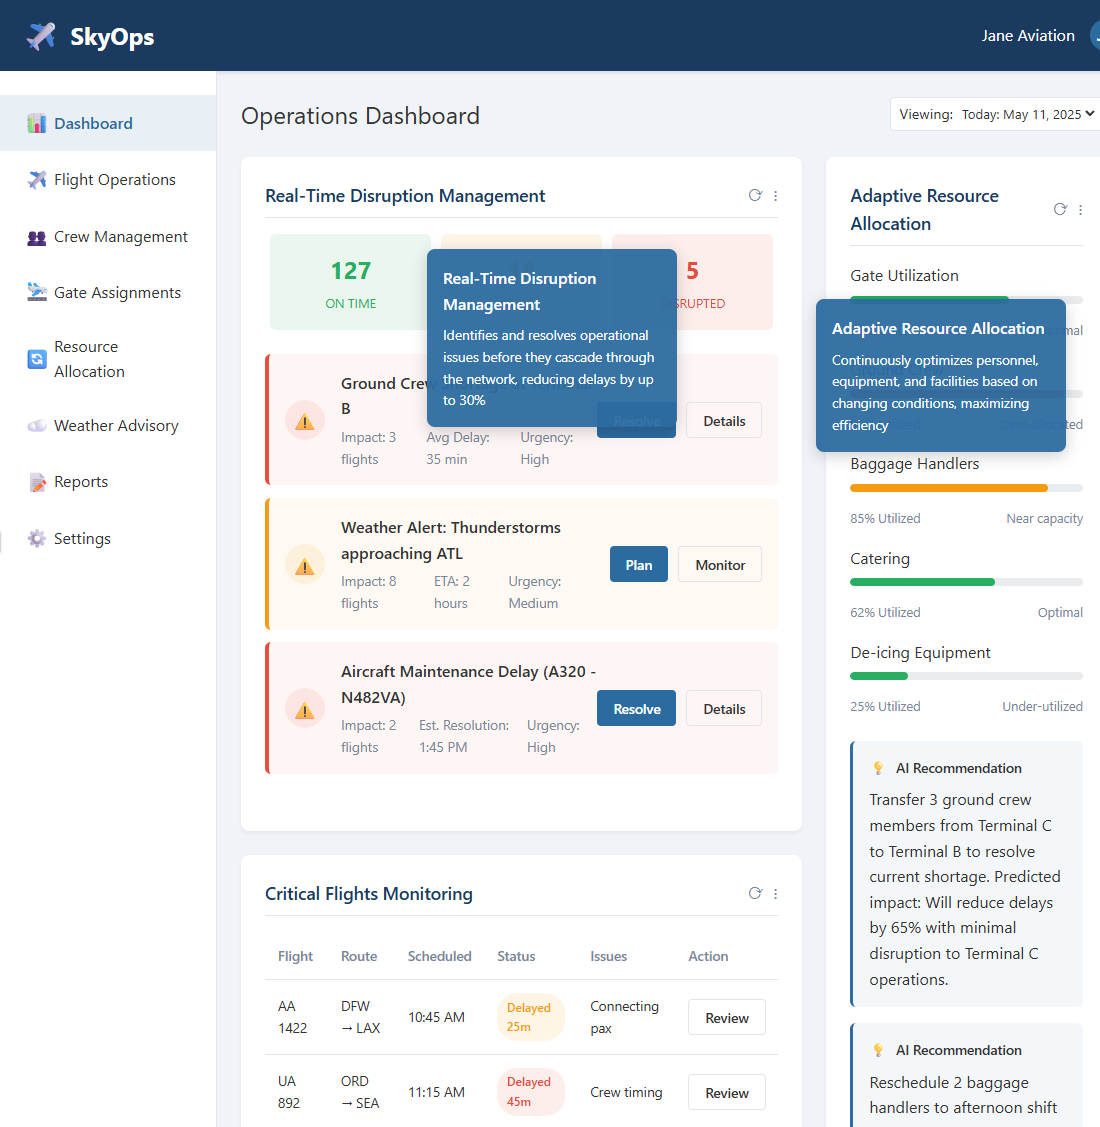Click the Jane Aviation user name

[x=1028, y=36]
